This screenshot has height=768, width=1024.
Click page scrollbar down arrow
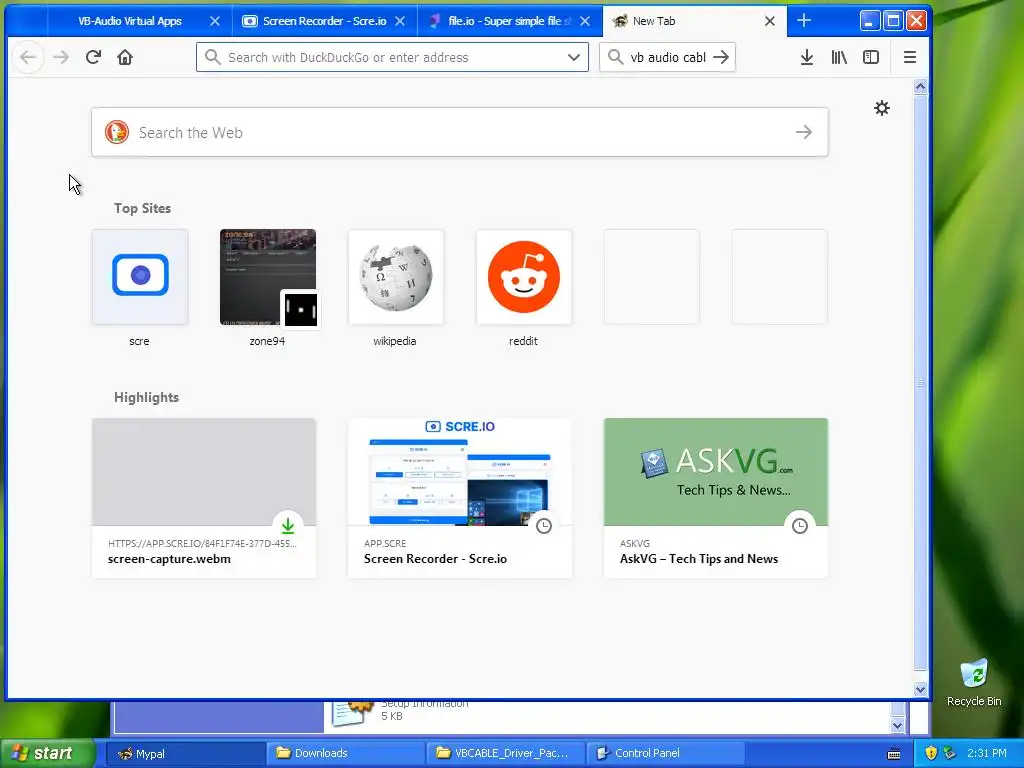[x=920, y=689]
